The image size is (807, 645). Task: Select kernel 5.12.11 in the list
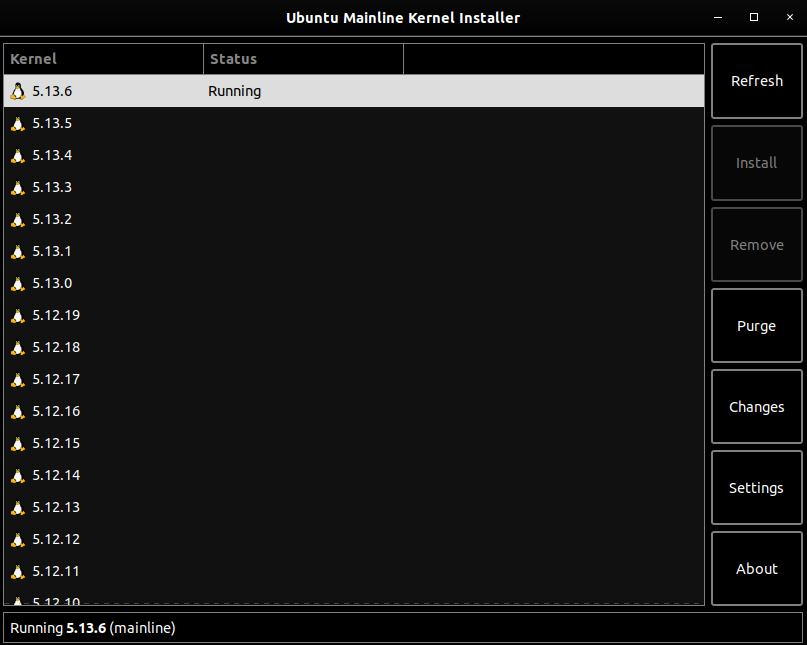[x=354, y=571]
